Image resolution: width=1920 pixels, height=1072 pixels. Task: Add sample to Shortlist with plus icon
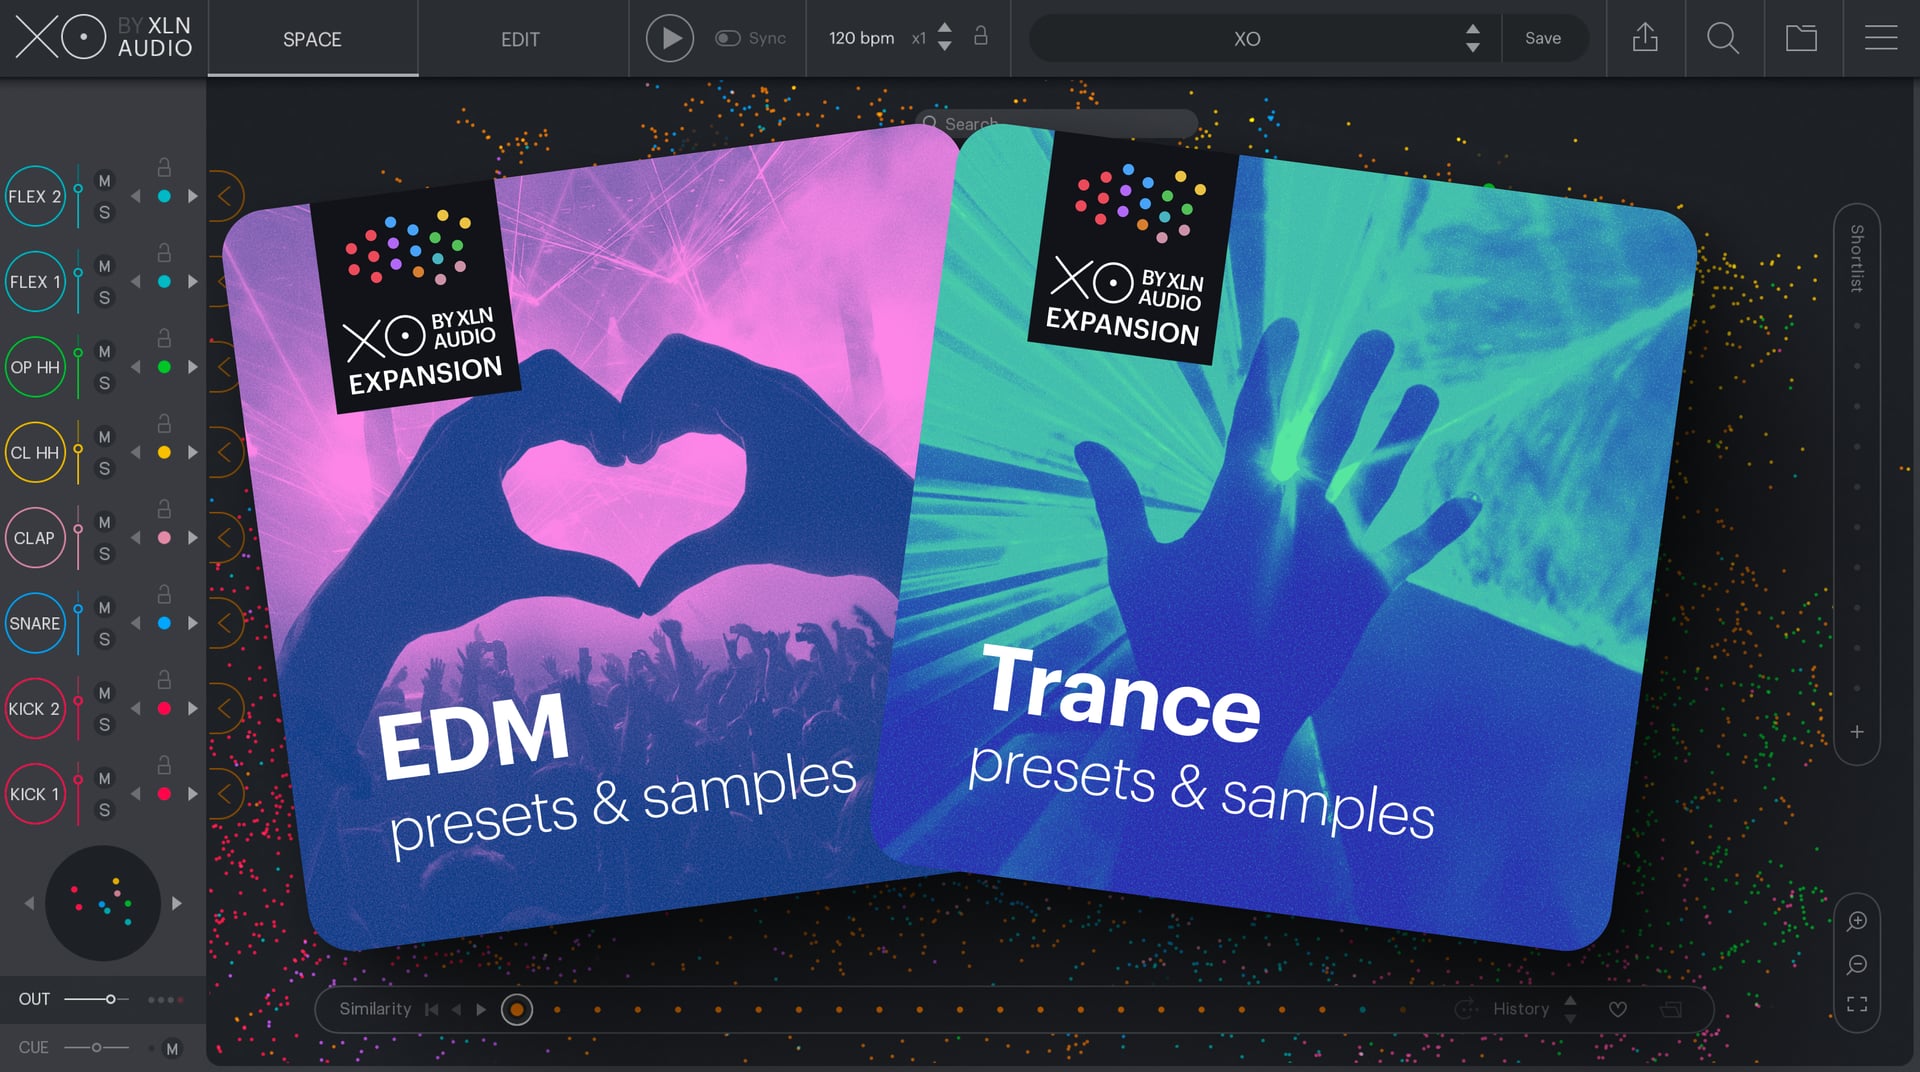1857,732
